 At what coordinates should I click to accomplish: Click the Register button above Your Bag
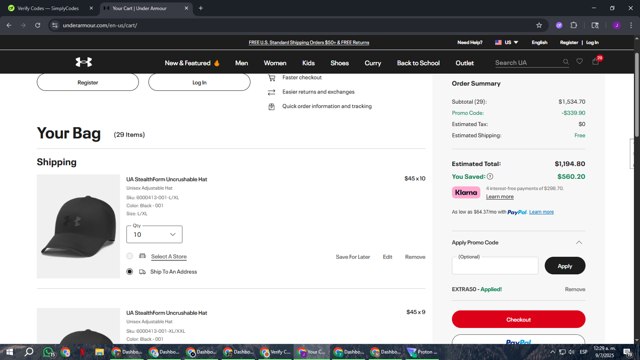click(88, 82)
